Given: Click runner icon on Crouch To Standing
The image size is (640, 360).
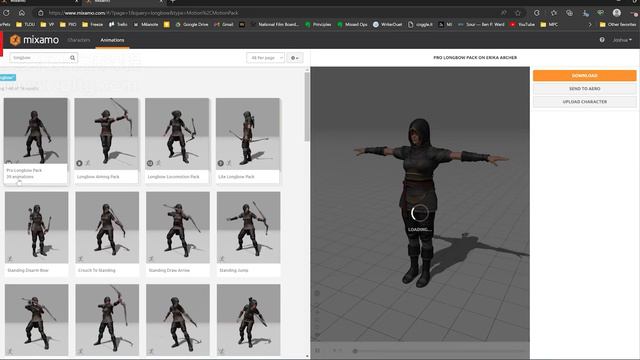Looking at the screenshot, I should 81,259.
